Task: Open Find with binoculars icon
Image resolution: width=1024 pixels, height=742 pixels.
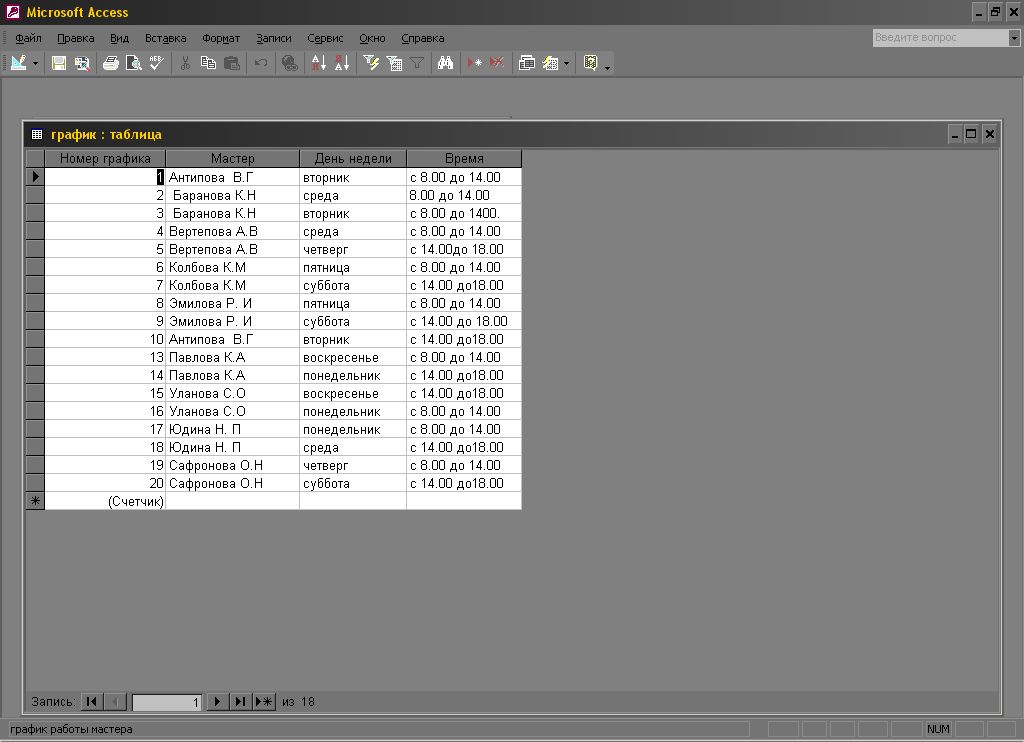Action: point(445,63)
